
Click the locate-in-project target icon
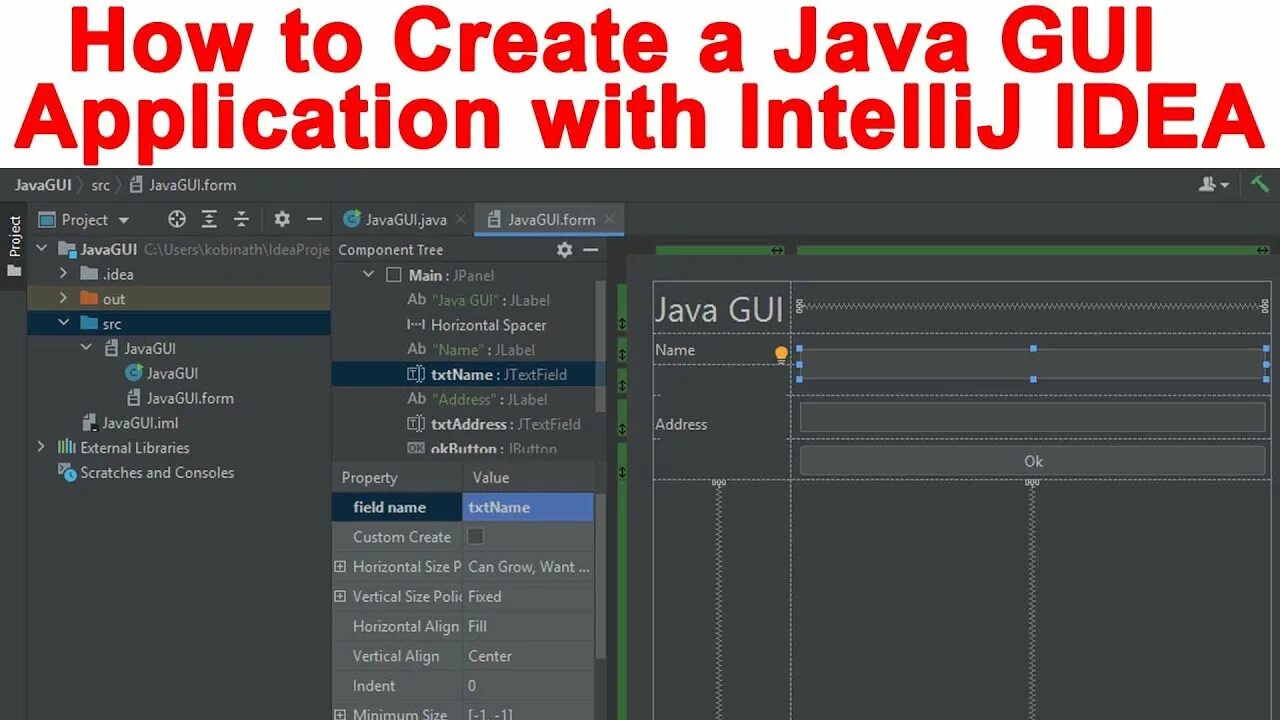click(x=177, y=219)
